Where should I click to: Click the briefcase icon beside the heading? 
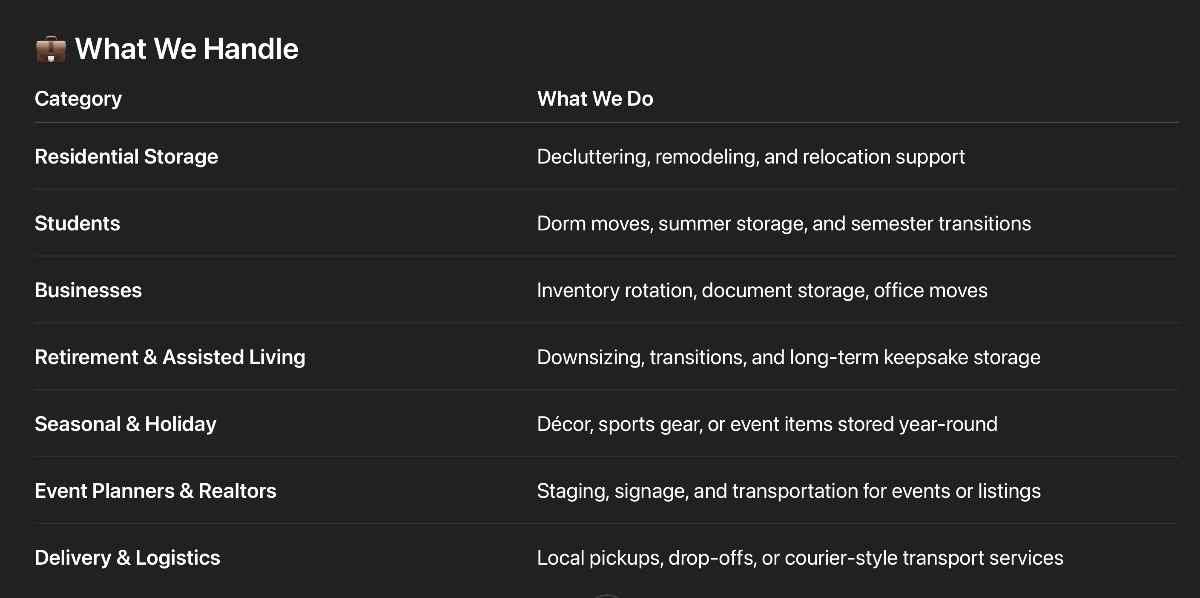click(x=50, y=49)
